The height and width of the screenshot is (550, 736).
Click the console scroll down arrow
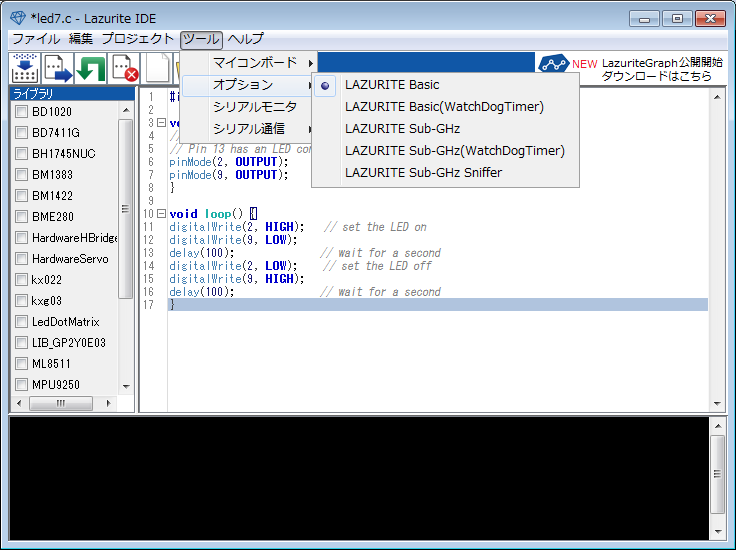point(718,532)
